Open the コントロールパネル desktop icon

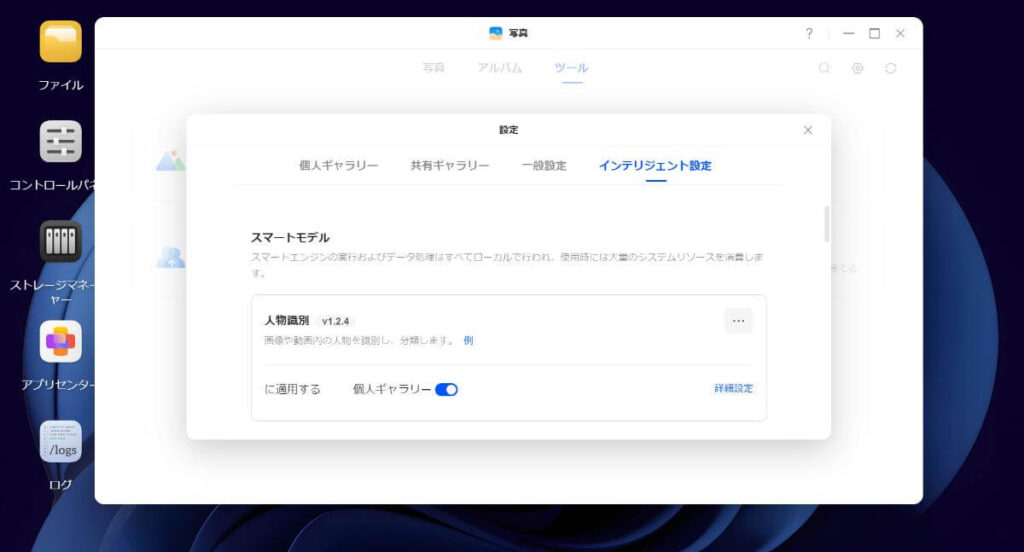tap(60, 142)
